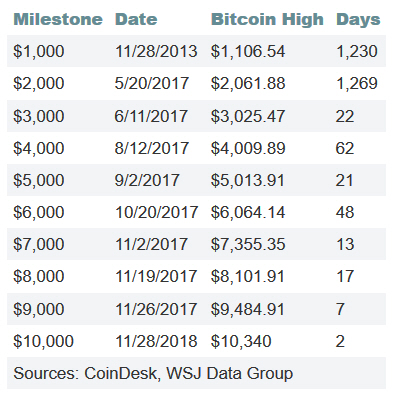The width and height of the screenshot is (408, 397).
Task: Click the Sources: CoinDesk, WSJ Data Group text
Action: (153, 373)
